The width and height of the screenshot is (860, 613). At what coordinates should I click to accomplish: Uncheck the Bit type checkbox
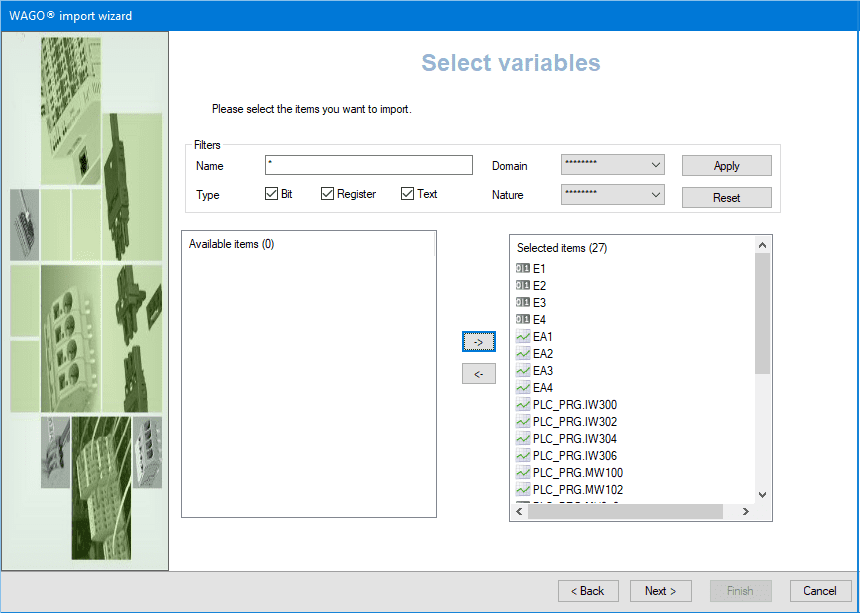[271, 194]
